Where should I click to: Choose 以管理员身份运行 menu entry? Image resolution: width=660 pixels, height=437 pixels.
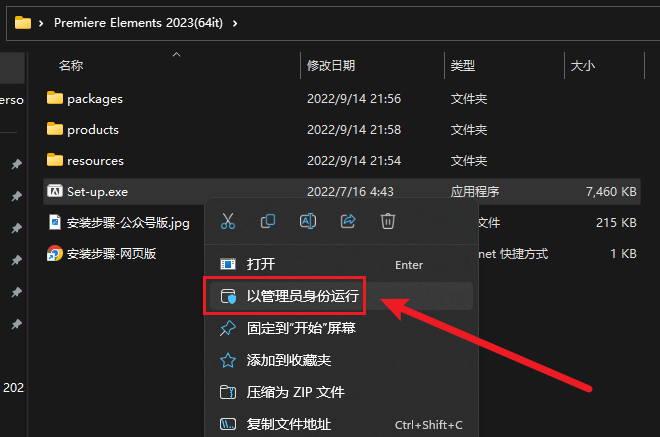point(341,296)
